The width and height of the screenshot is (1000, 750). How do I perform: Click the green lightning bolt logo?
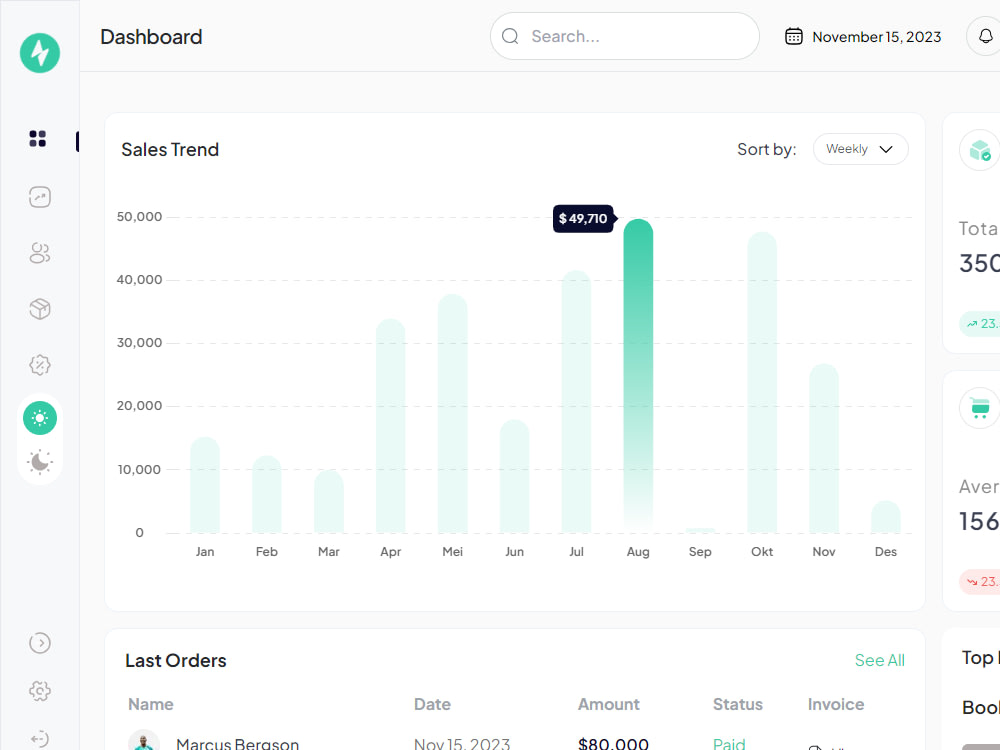point(40,53)
